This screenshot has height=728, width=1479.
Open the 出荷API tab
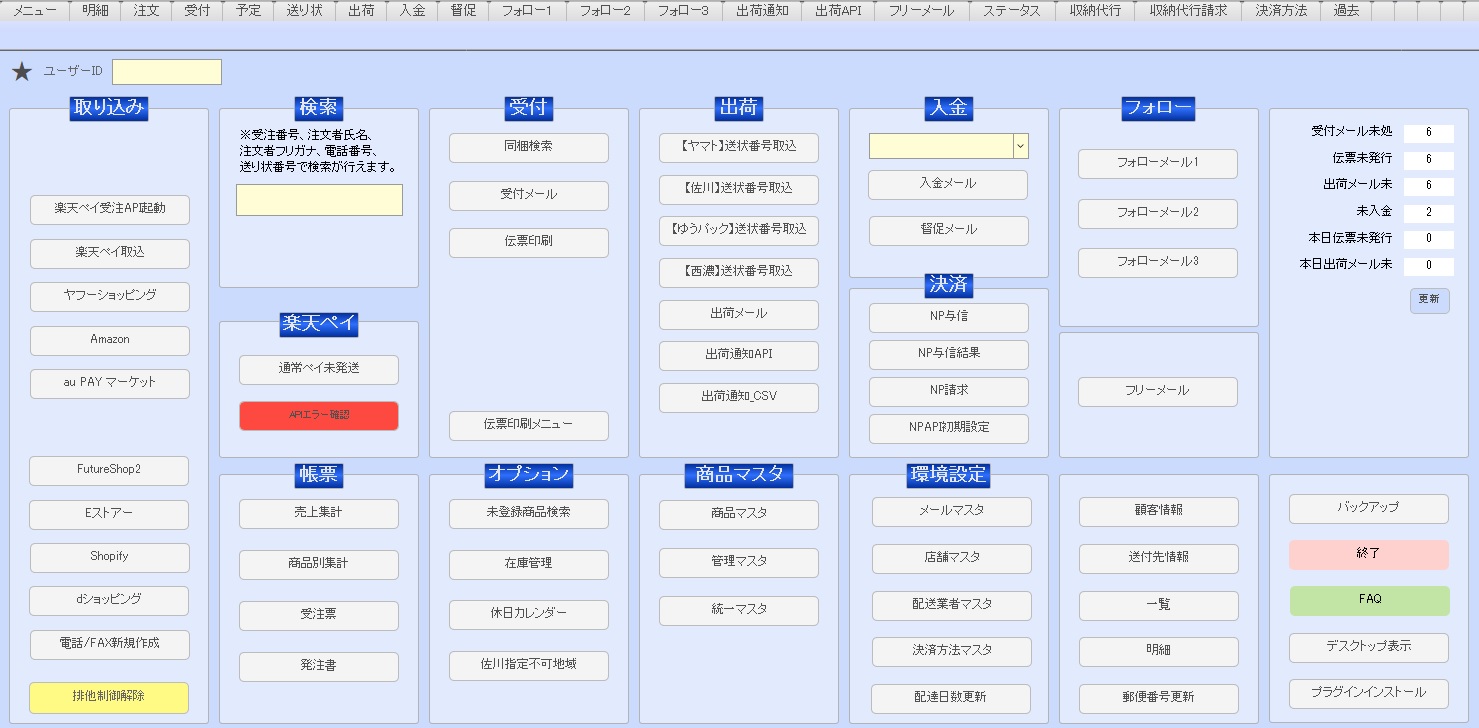click(837, 11)
